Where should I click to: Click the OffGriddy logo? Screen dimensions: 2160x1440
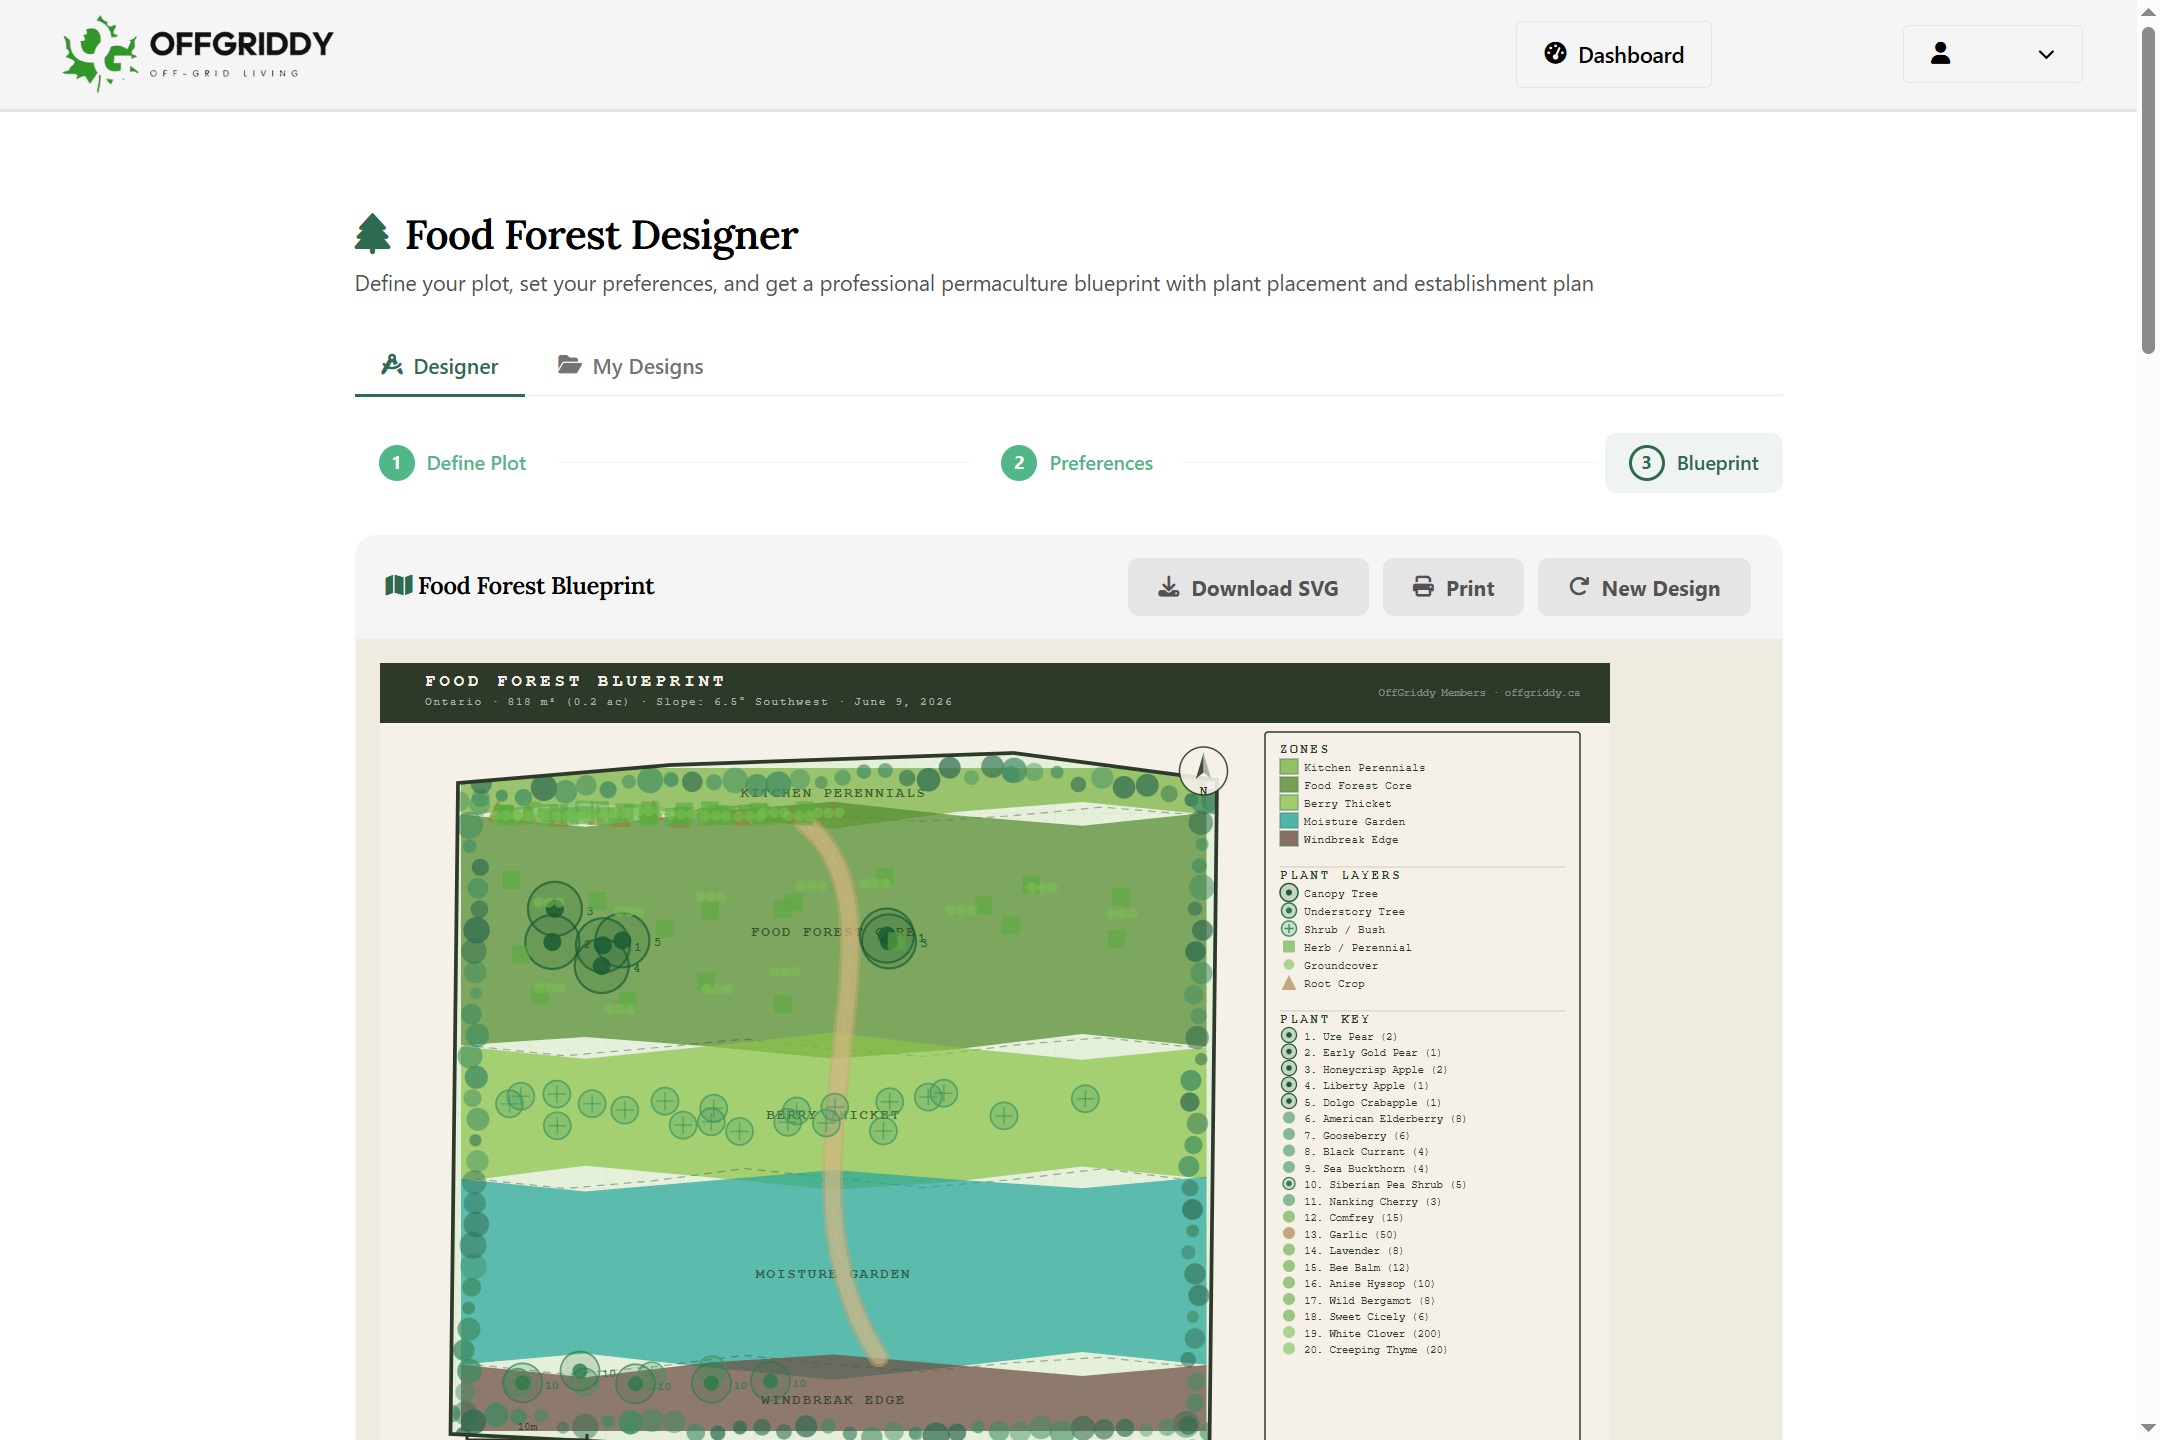[197, 54]
